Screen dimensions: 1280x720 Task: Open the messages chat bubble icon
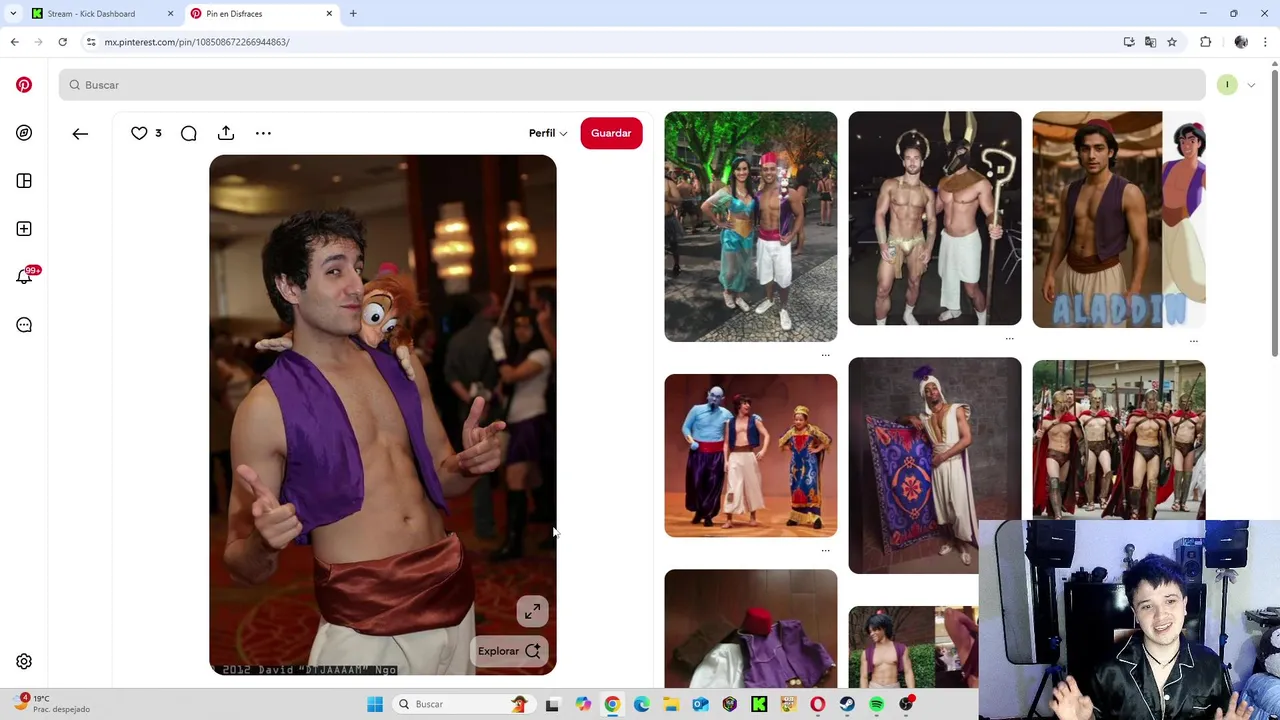click(24, 325)
